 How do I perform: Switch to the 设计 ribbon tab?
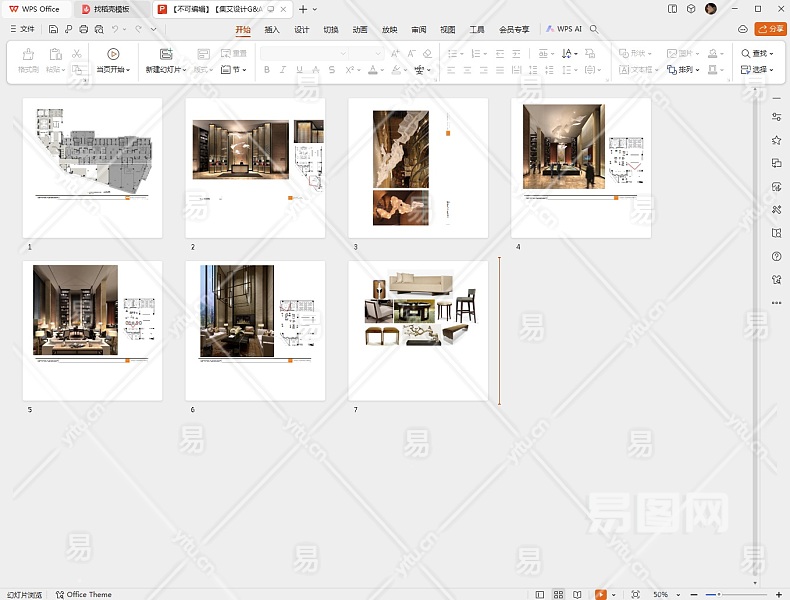tap(301, 29)
